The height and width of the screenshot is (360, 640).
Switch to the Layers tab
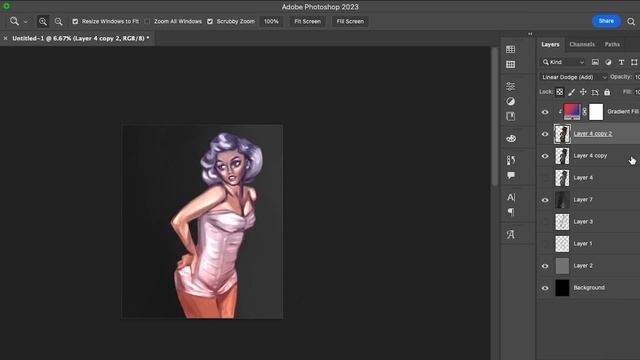coord(550,44)
